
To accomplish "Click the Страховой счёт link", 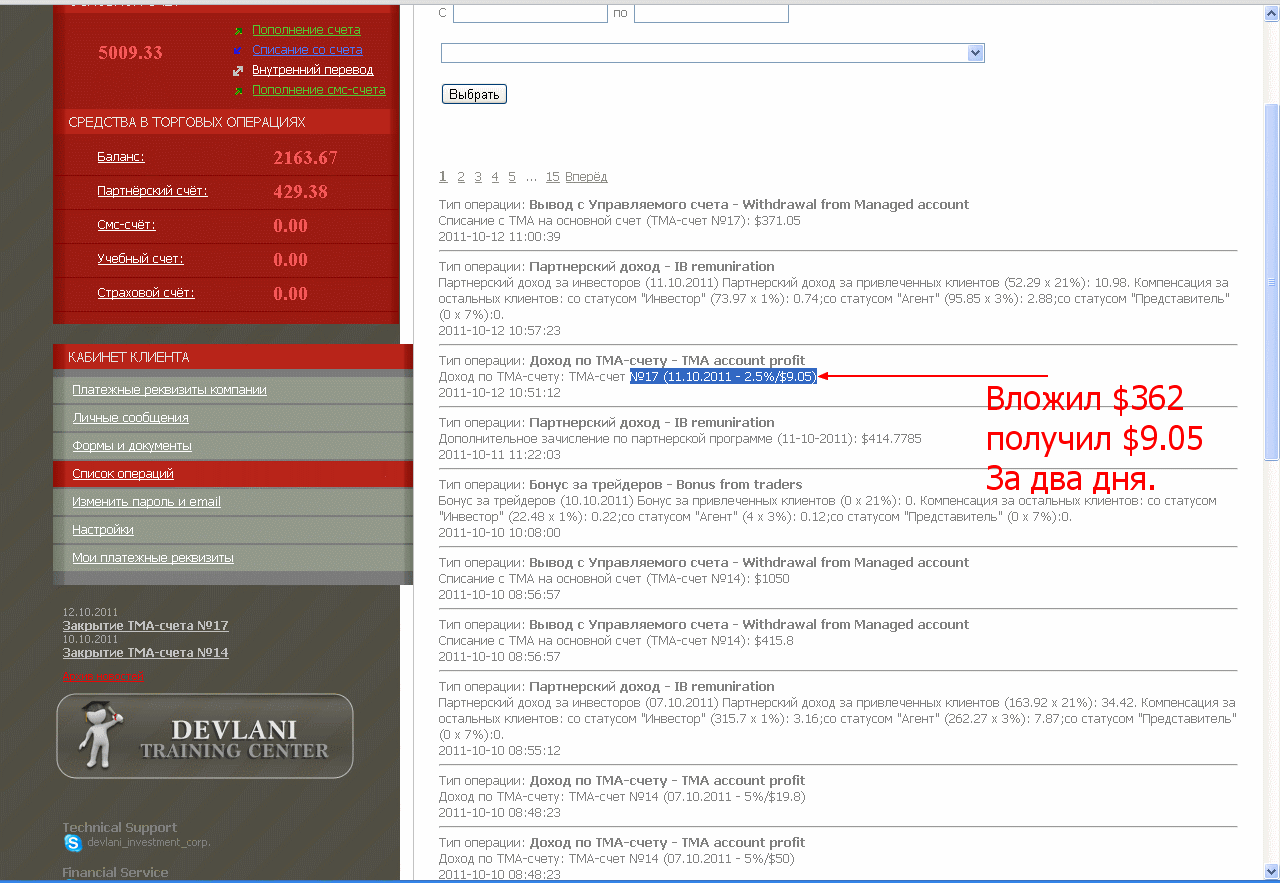I will pyautogui.click(x=146, y=293).
